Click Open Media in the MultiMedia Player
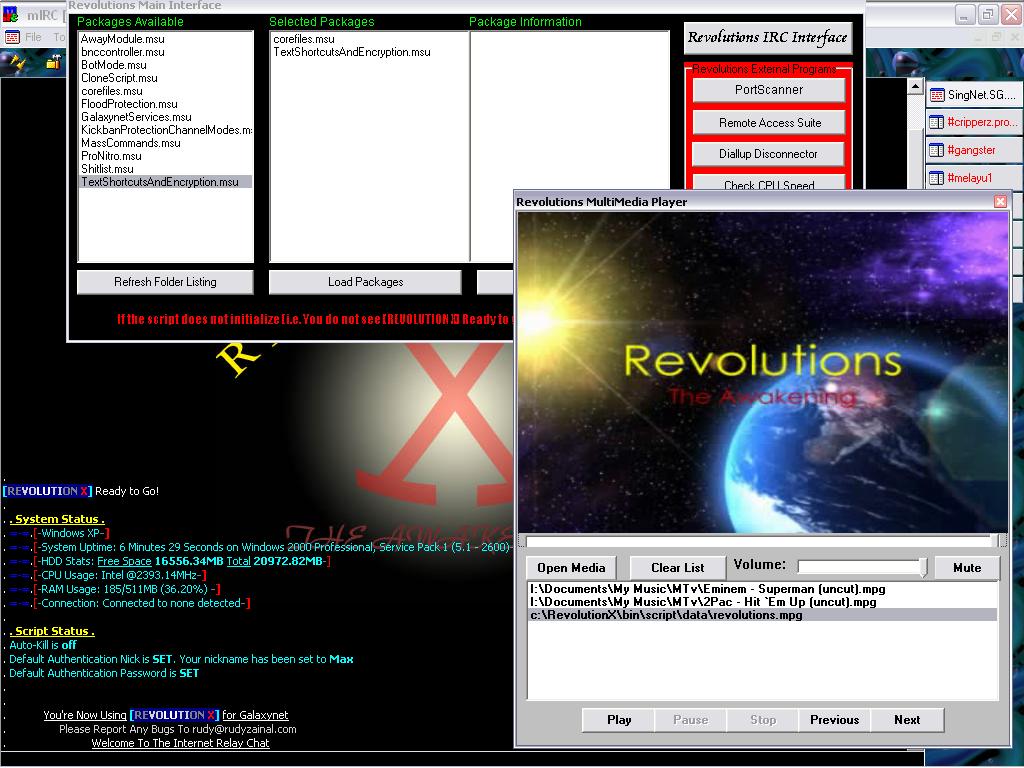This screenshot has width=1024, height=768. [571, 568]
